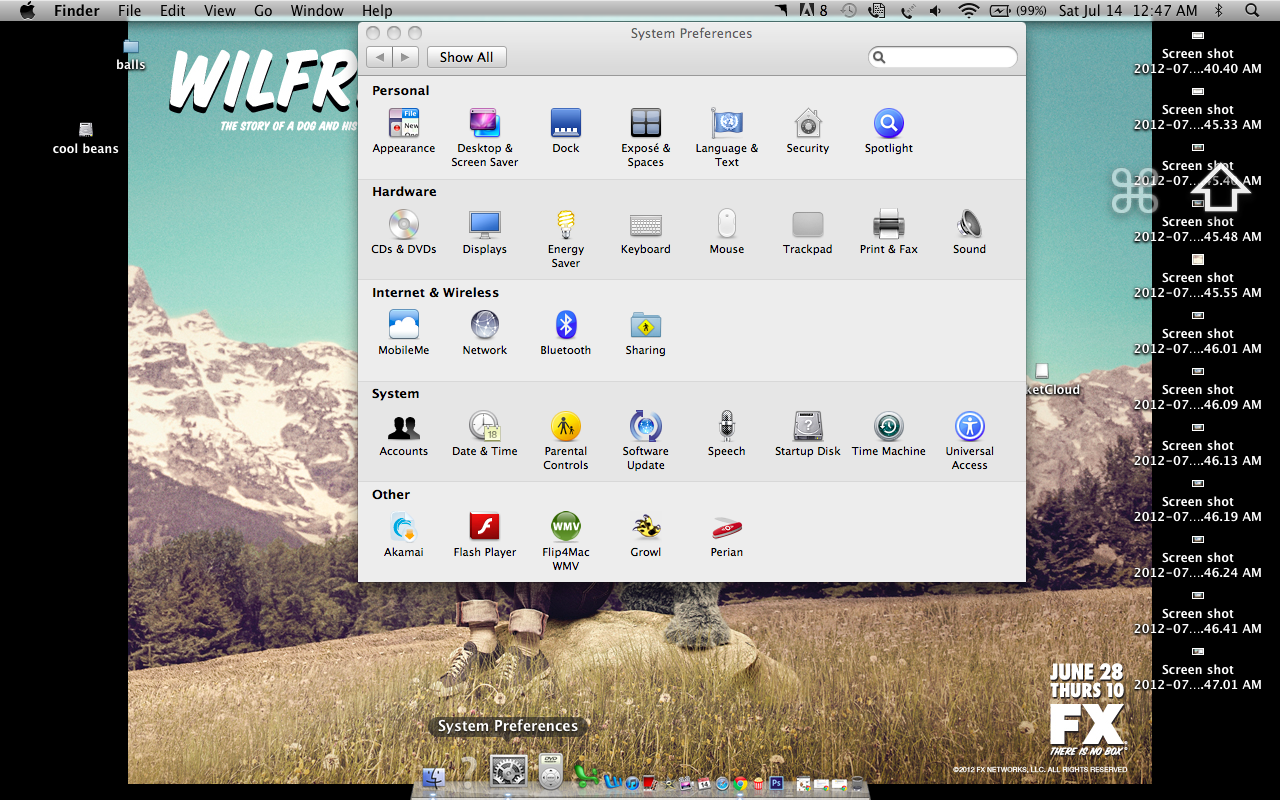The image size is (1280, 800).
Task: Click the Finder icon in the Dock
Action: [x=433, y=778]
